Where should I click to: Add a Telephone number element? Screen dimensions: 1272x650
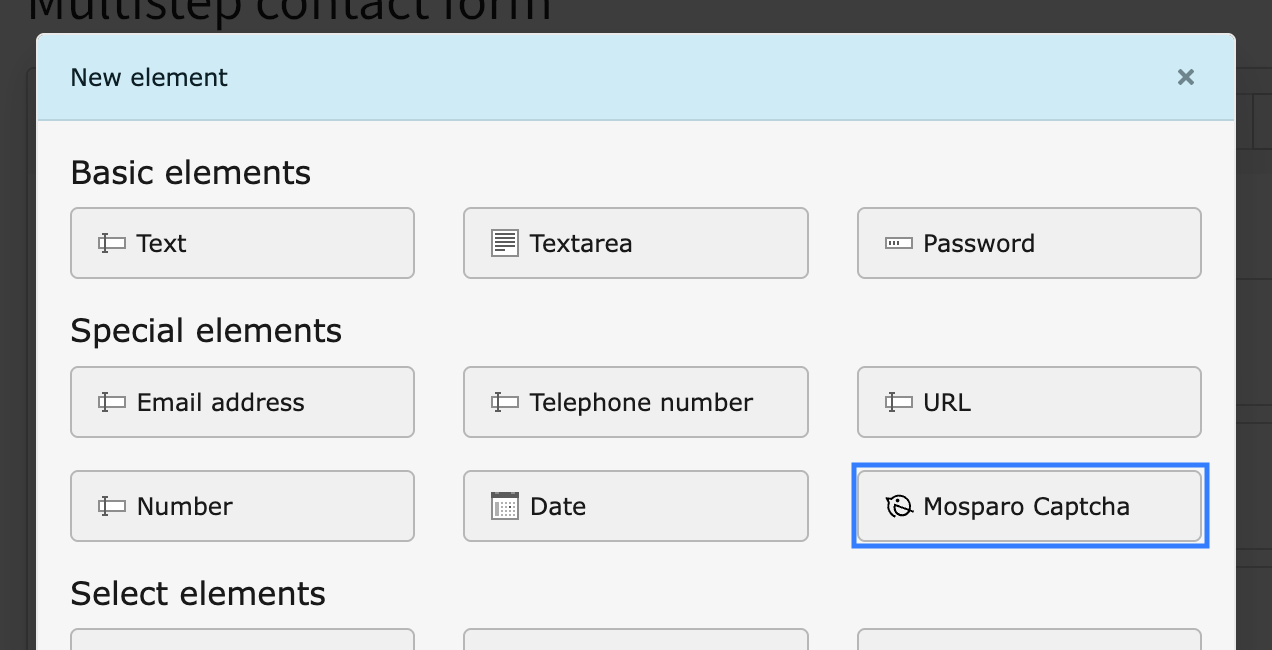click(x=635, y=402)
